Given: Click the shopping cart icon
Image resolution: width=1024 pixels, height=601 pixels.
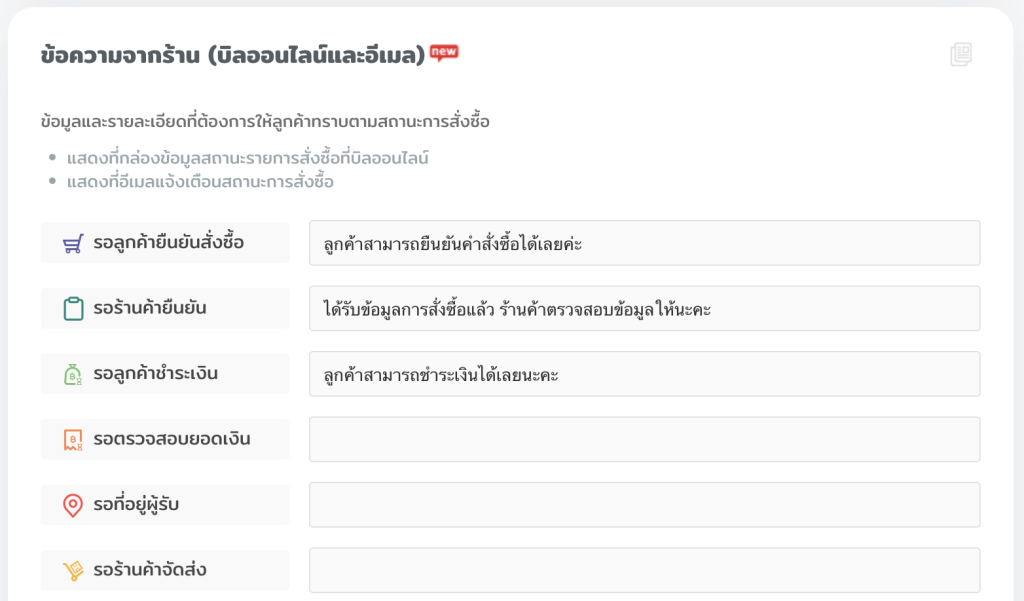Looking at the screenshot, I should point(72,243).
